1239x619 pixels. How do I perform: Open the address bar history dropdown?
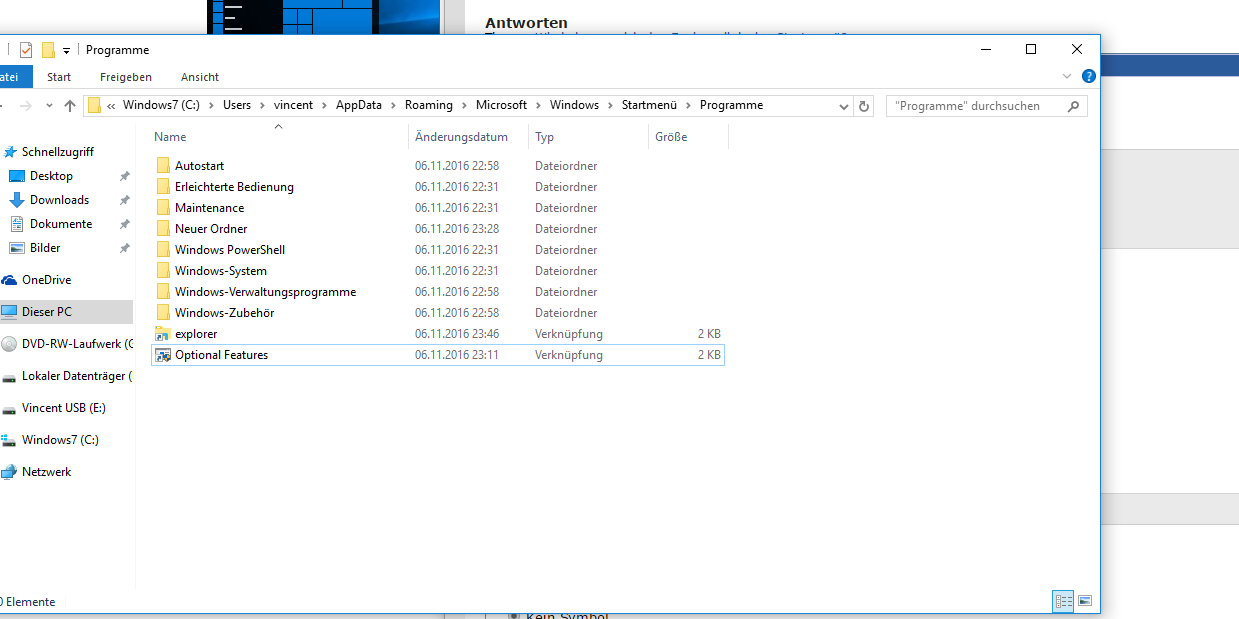point(845,106)
